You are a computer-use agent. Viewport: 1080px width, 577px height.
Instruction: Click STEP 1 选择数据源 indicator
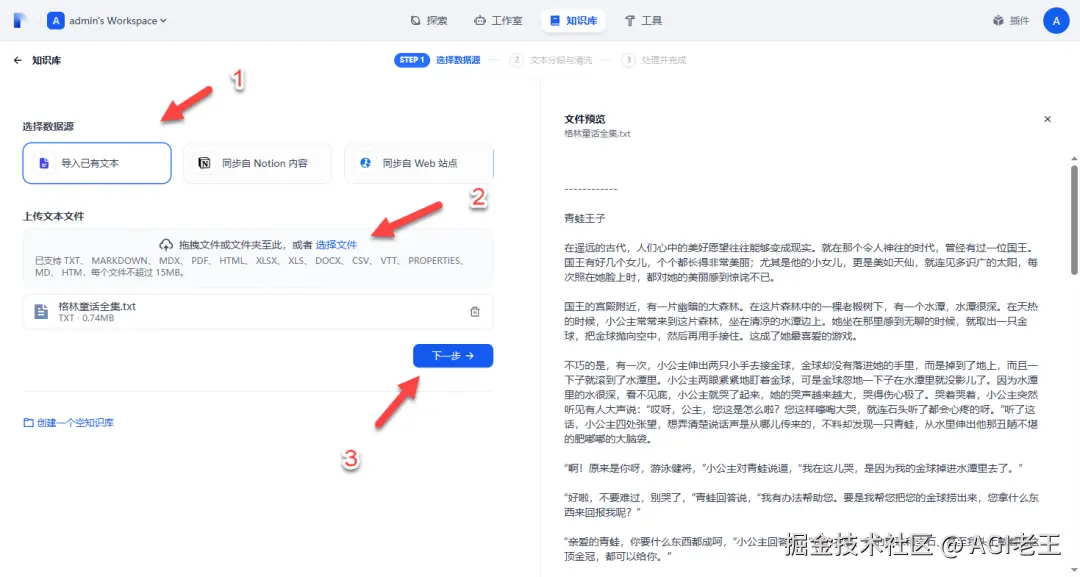[x=437, y=60]
